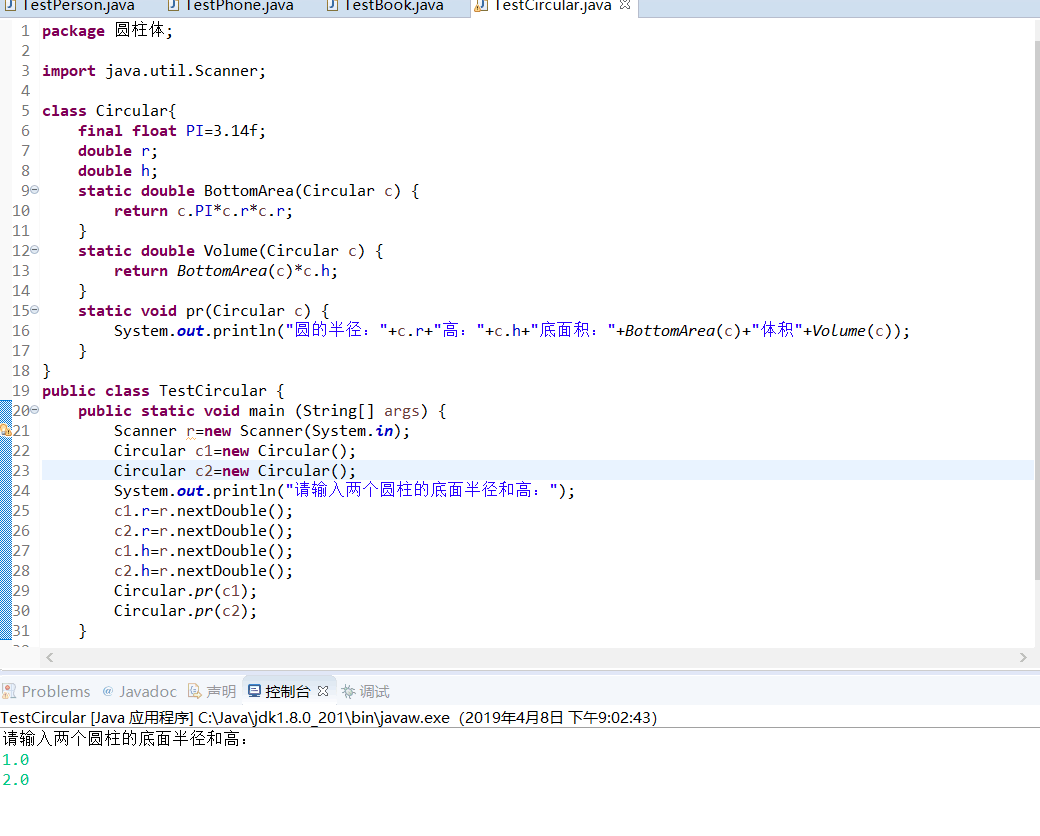Click the Scanner r=new Scanner line
Image resolution: width=1040 pixels, height=836 pixels.
262,431
